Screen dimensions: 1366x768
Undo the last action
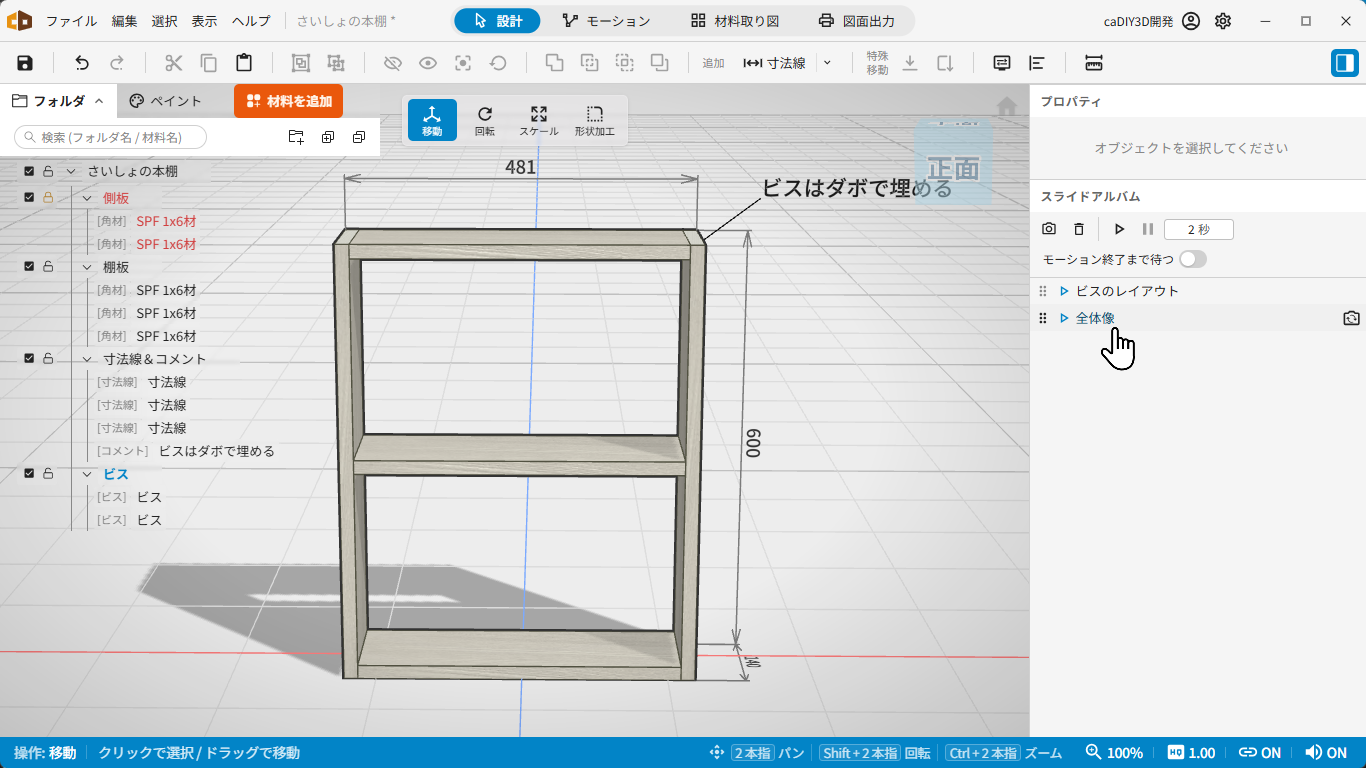coord(82,63)
